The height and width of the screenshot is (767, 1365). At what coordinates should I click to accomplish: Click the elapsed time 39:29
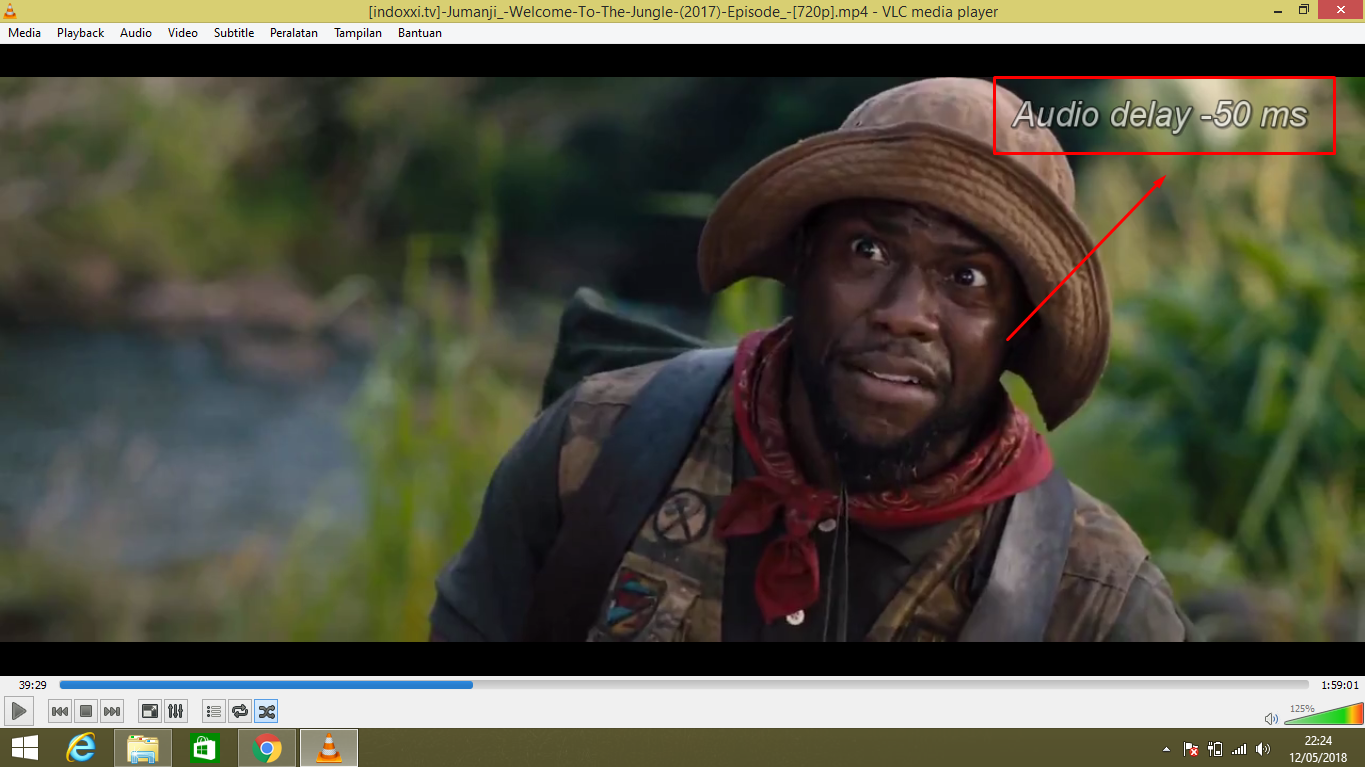click(x=32, y=685)
